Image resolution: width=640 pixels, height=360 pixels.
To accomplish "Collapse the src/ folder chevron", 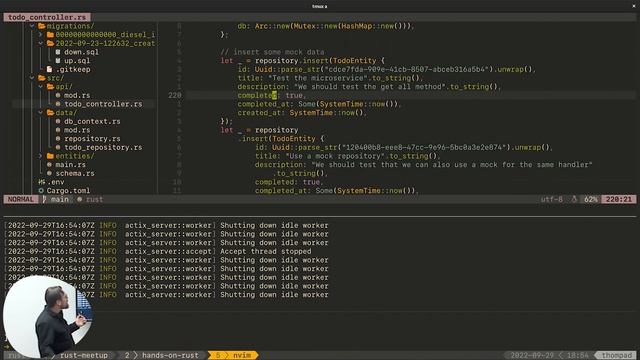I will 32,78.
